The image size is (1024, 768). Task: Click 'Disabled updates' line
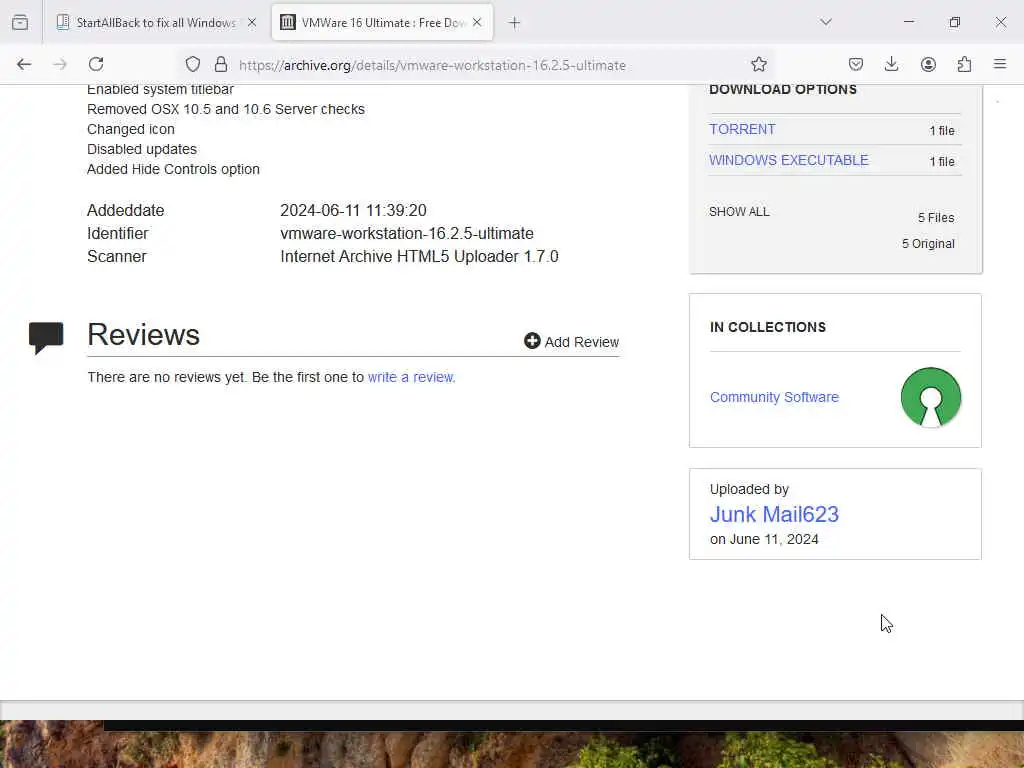click(x=142, y=149)
